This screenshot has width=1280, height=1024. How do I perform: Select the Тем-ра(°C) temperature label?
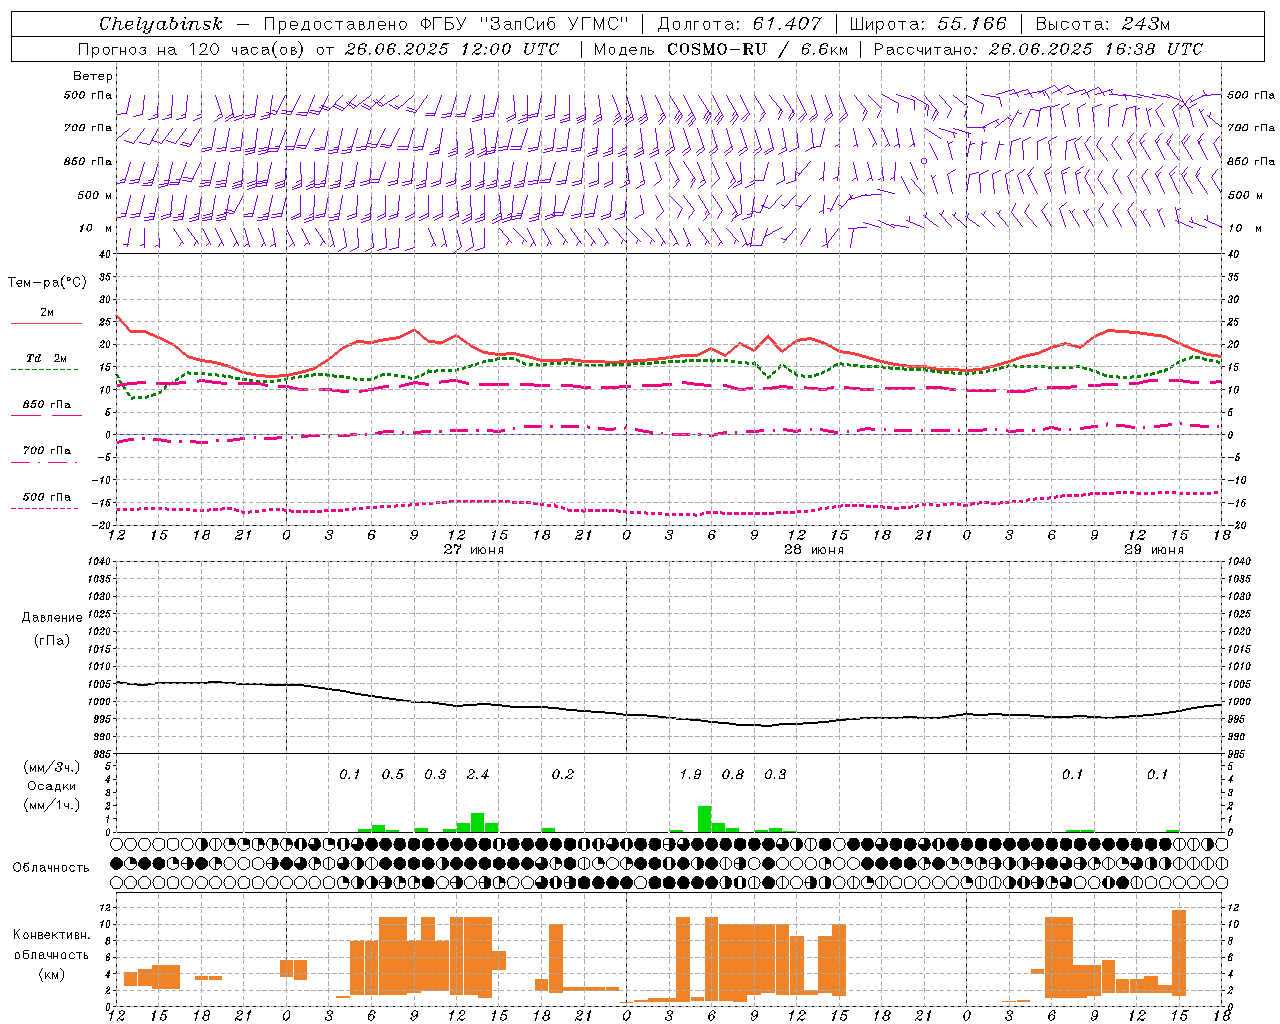point(47,283)
